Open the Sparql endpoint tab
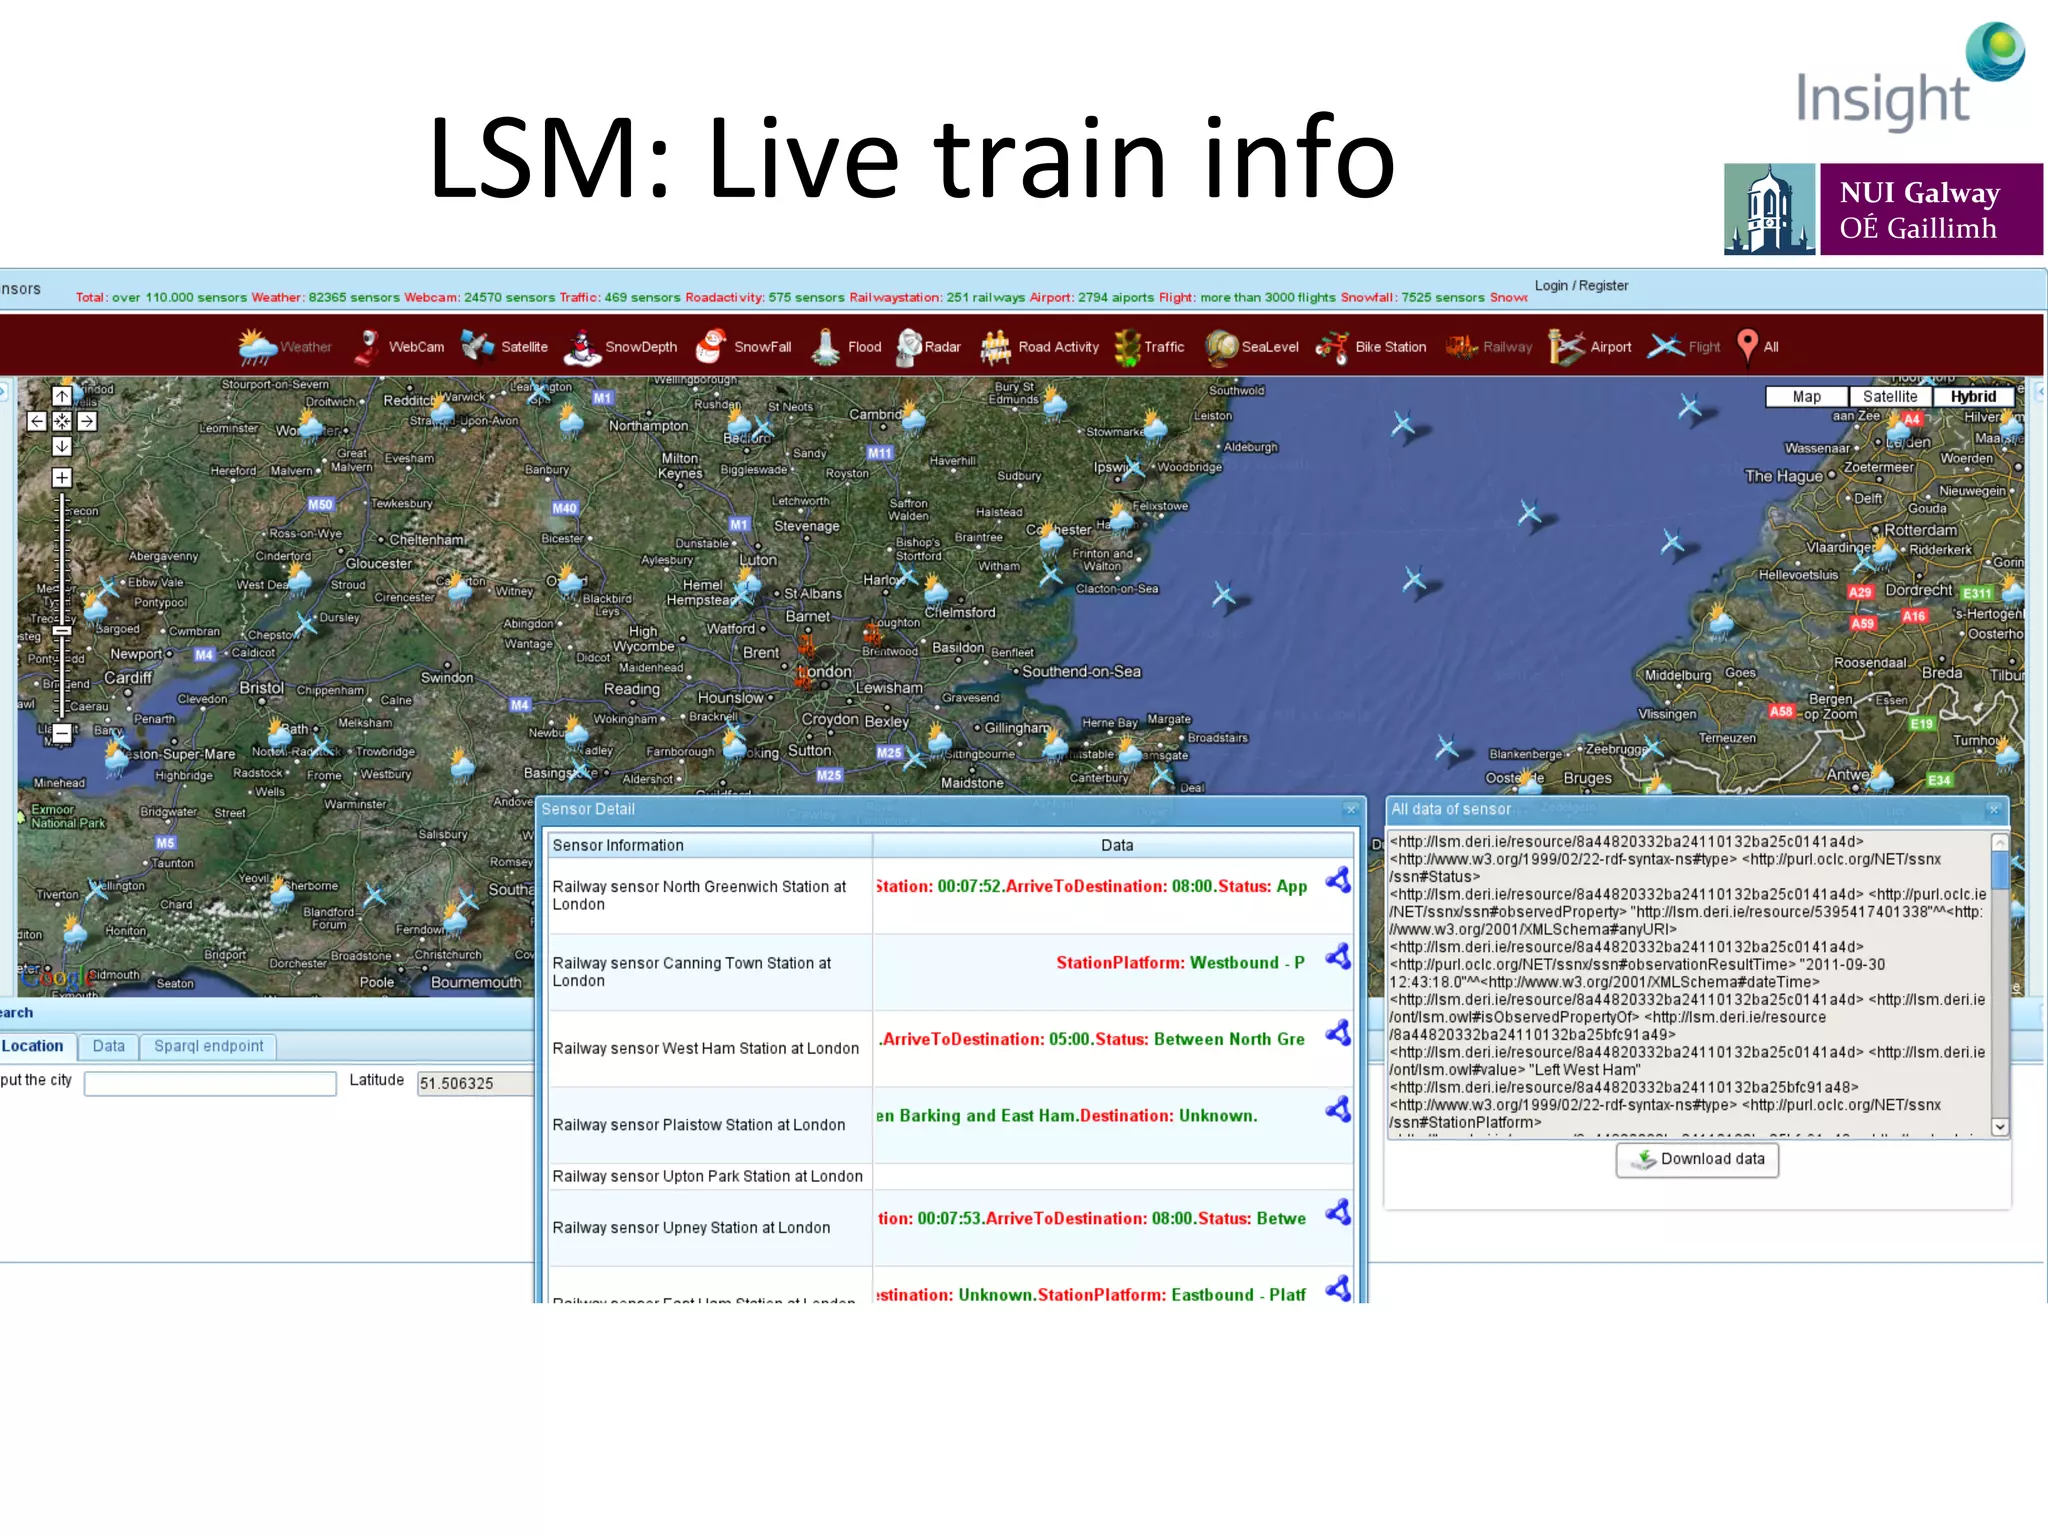 click(209, 1046)
